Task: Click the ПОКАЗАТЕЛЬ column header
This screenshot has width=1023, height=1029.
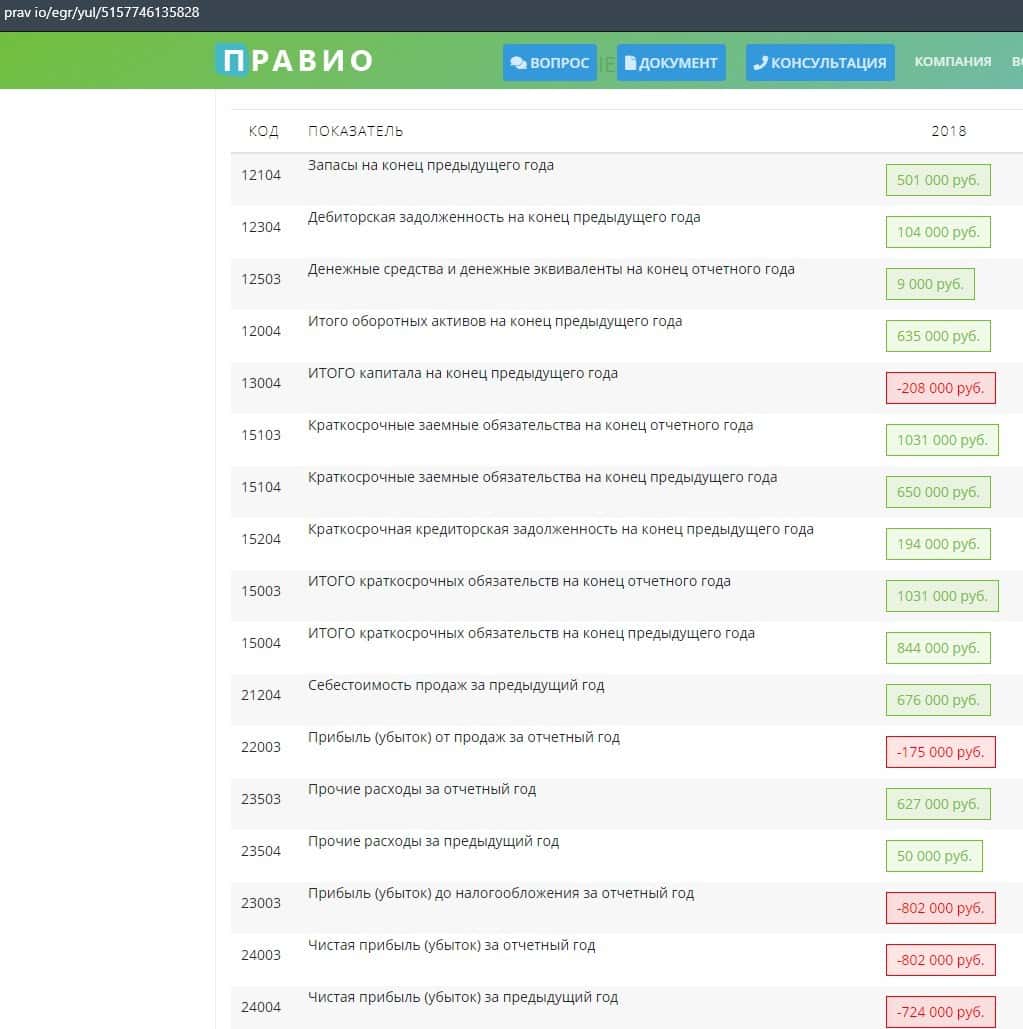Action: coord(356,131)
